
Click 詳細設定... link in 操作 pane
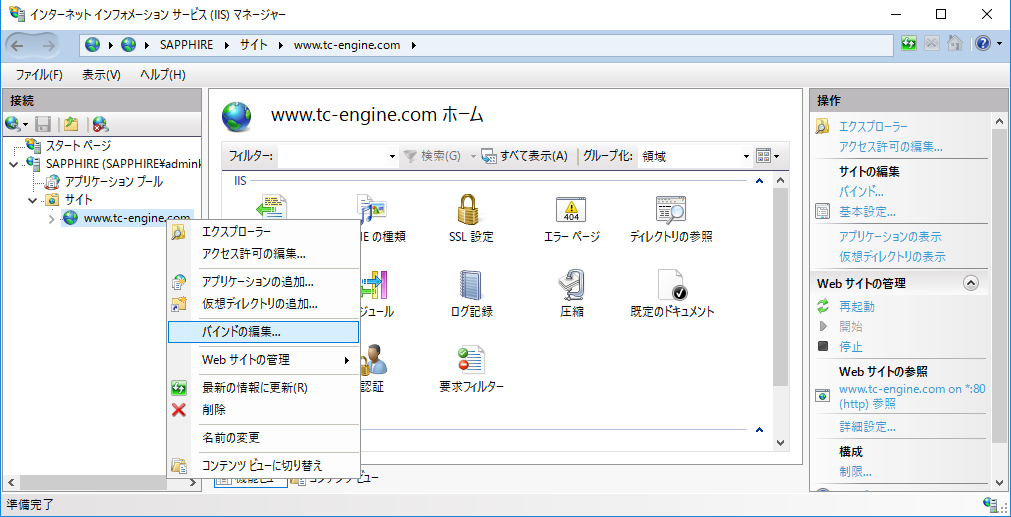[x=867, y=427]
